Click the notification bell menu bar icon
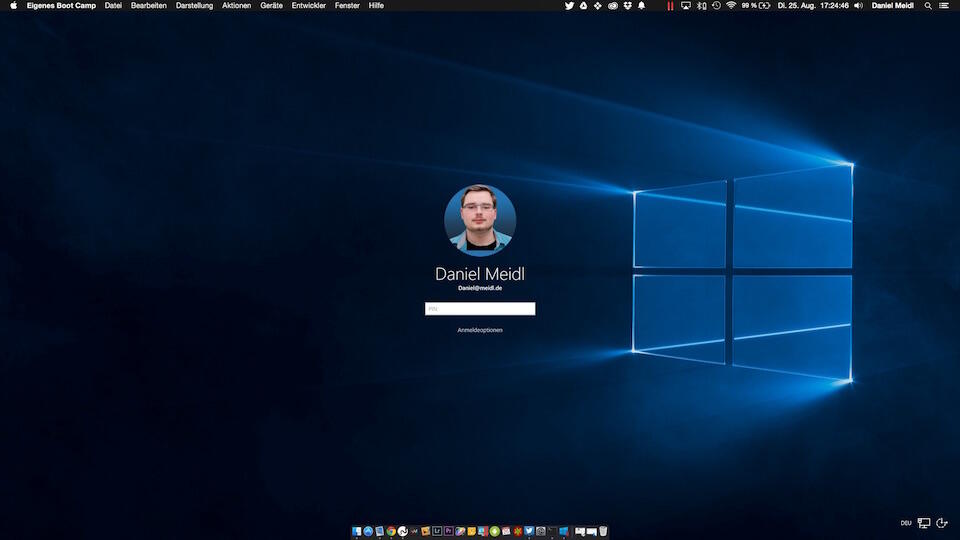Image resolution: width=960 pixels, height=540 pixels. (x=642, y=6)
